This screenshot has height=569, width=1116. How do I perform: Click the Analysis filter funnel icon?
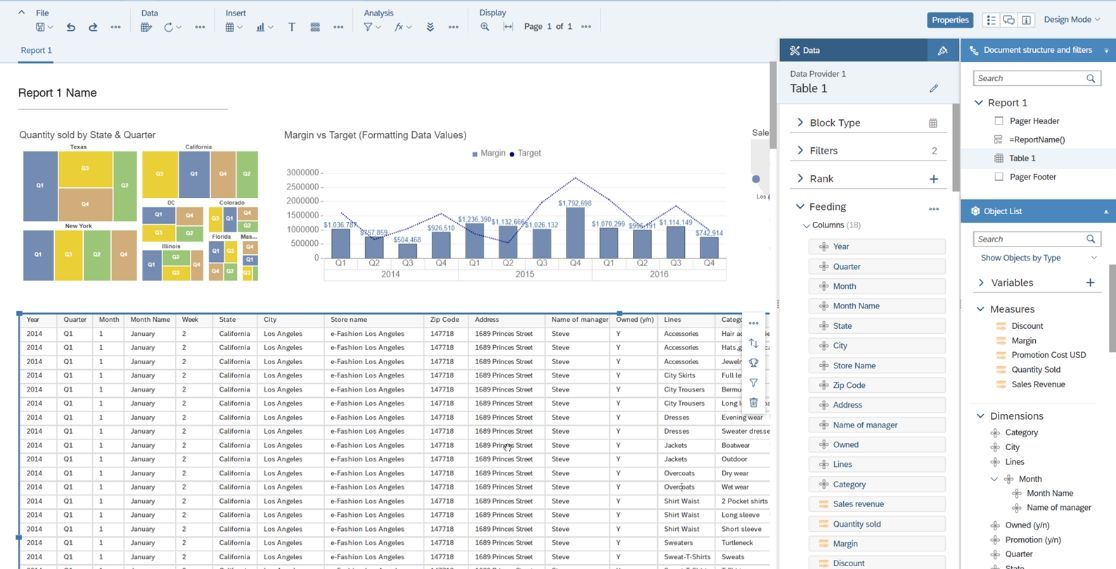pos(368,27)
